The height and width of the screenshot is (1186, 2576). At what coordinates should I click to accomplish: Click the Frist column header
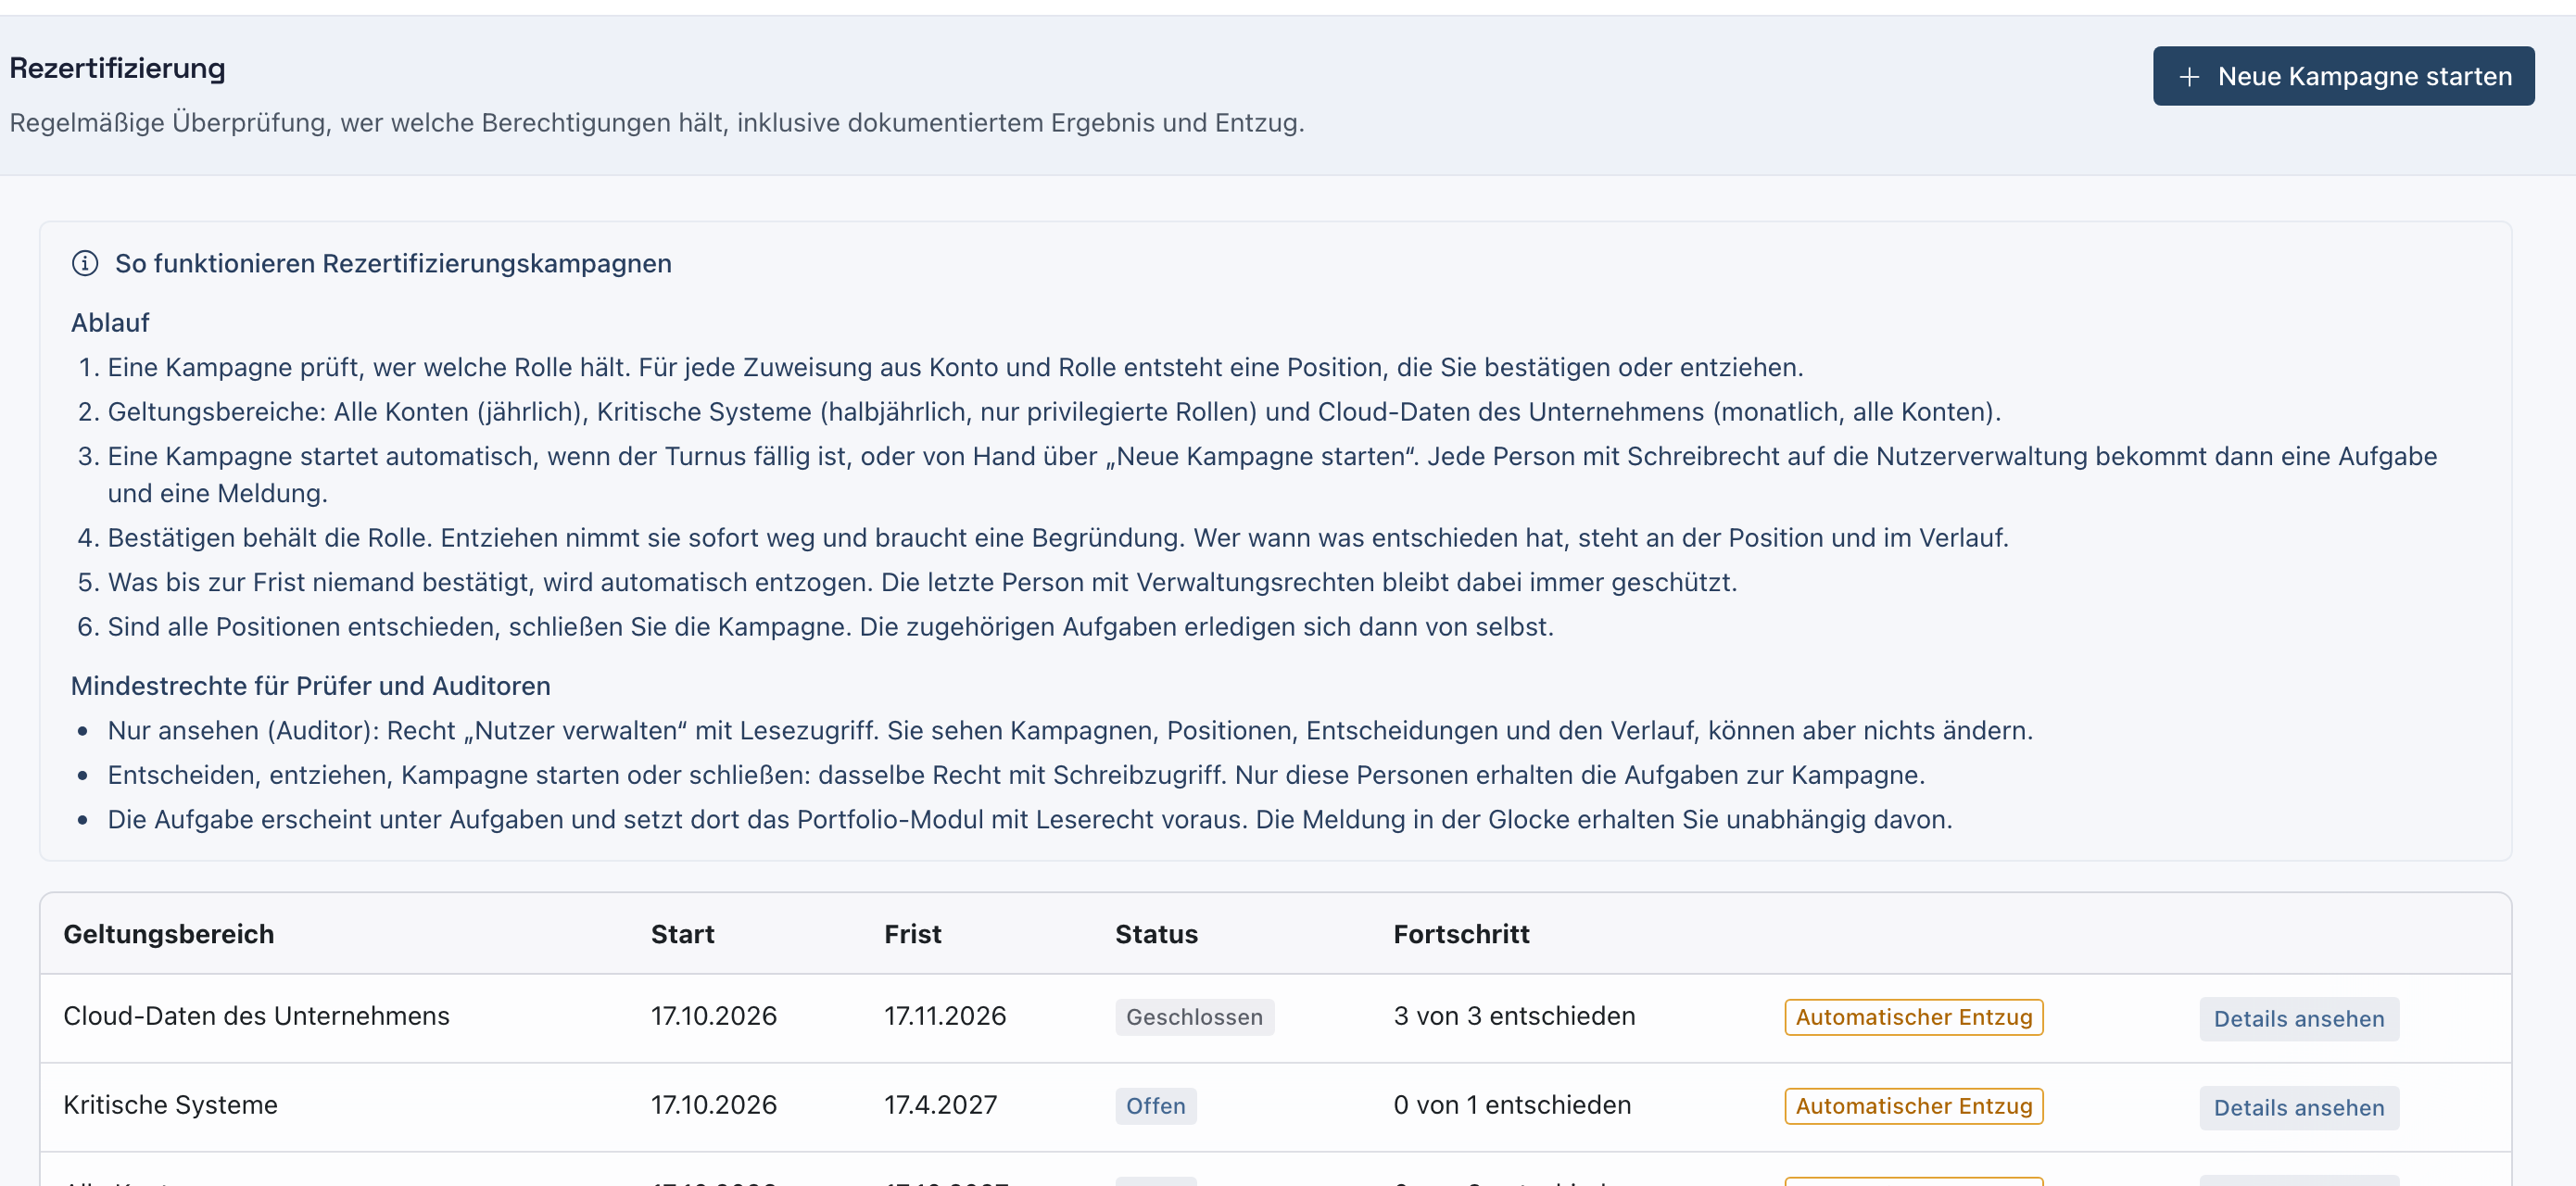coord(912,934)
